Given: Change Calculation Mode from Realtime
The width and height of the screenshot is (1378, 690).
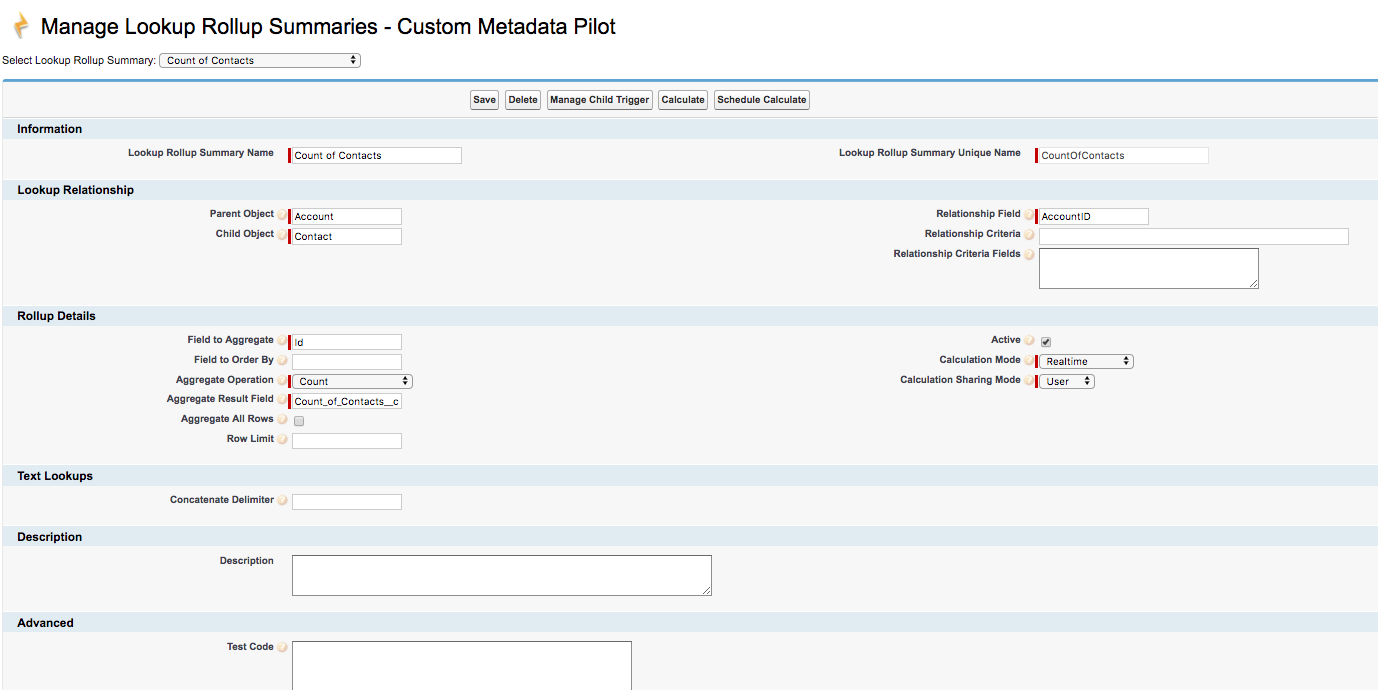Looking at the screenshot, I should click(1086, 361).
